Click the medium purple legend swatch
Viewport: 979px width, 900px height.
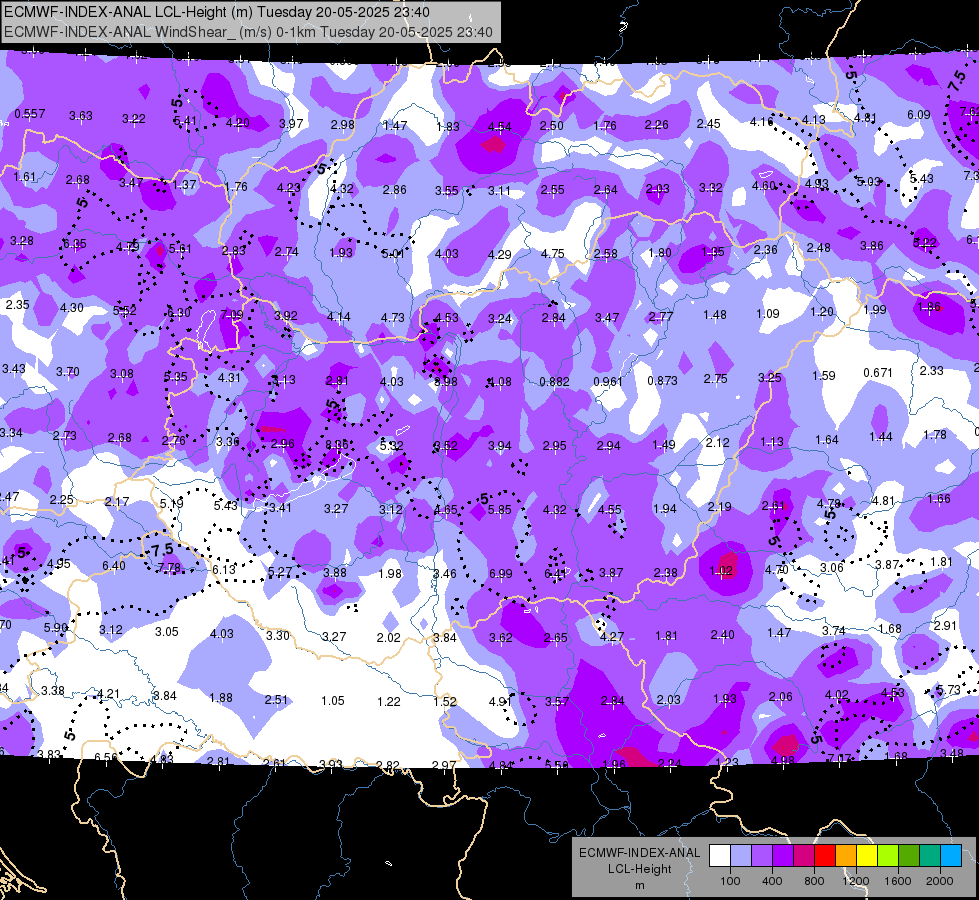762,856
